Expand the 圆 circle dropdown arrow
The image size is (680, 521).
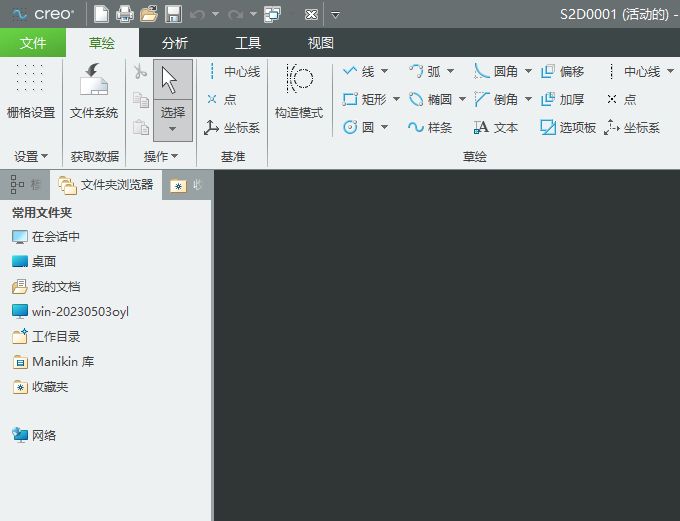(x=384, y=128)
